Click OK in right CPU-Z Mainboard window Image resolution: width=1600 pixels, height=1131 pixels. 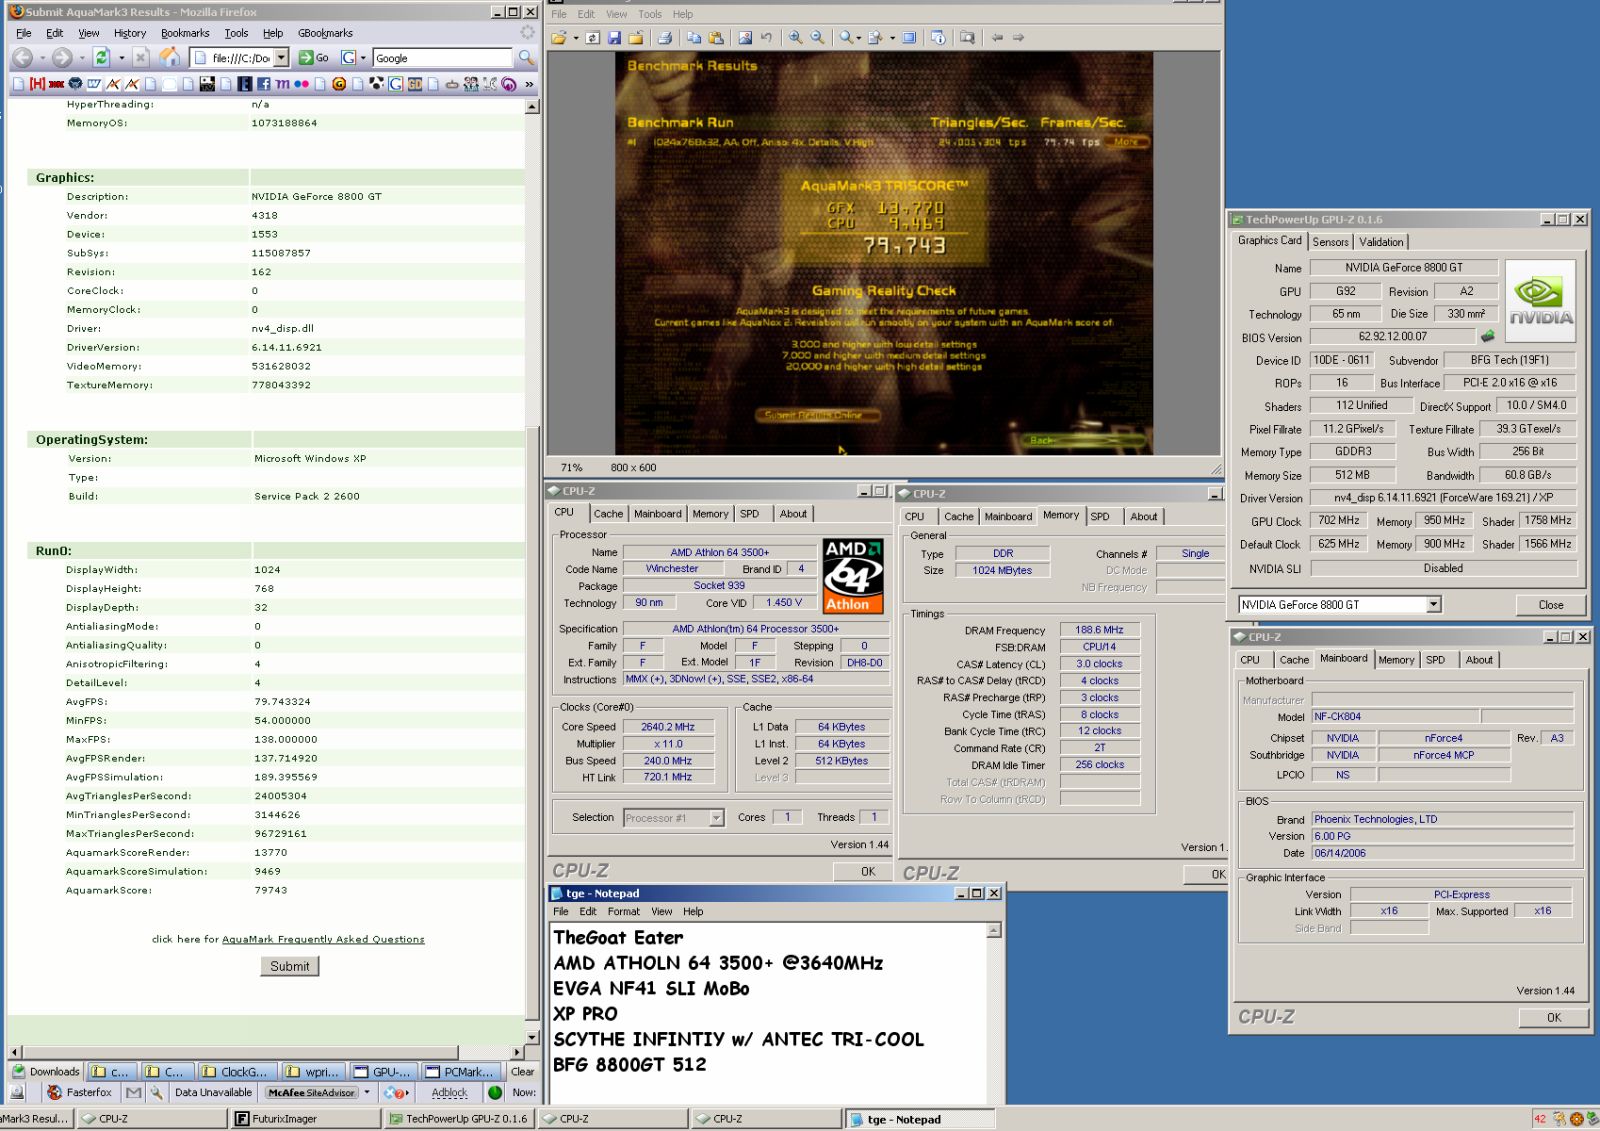pos(1553,1017)
